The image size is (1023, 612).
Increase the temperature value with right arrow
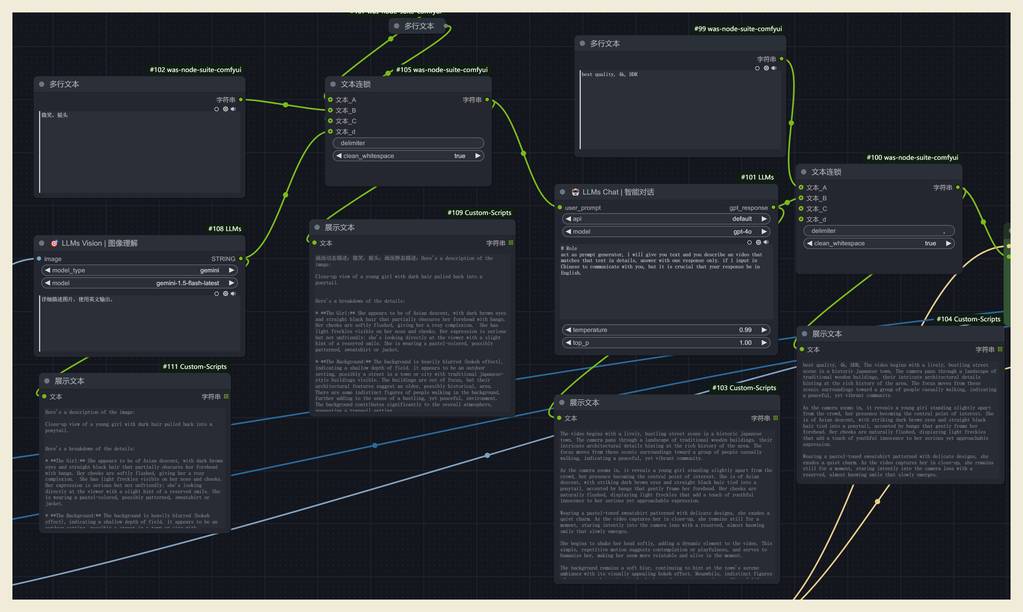pos(763,329)
